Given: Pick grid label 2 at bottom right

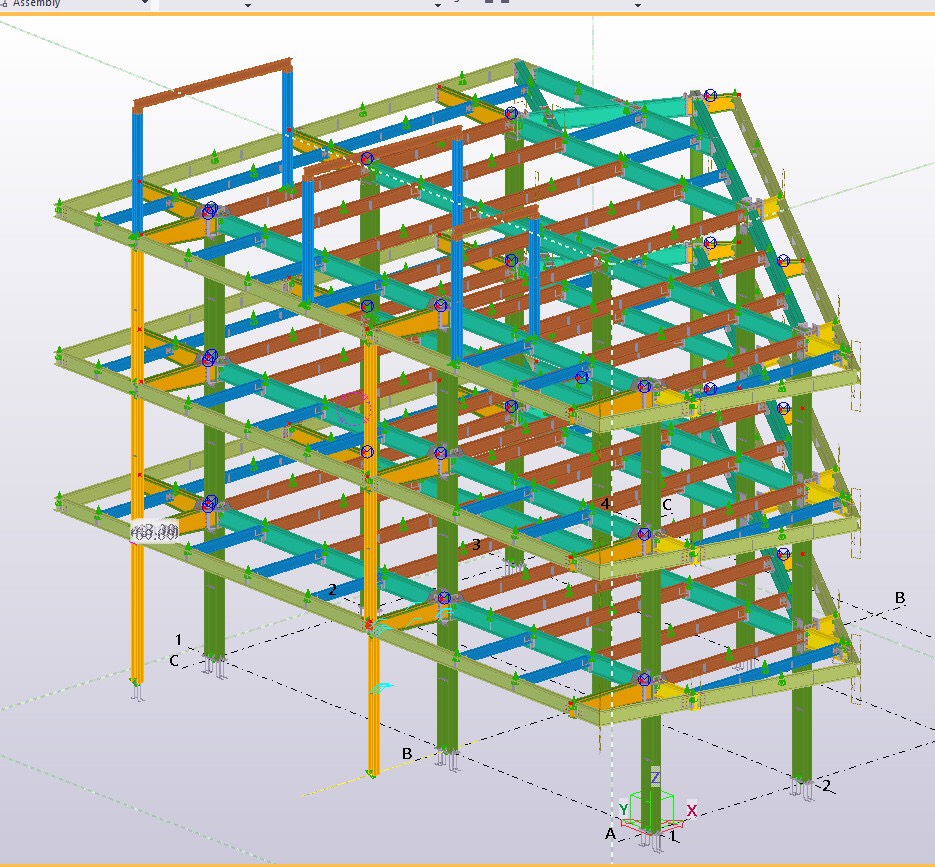Looking at the screenshot, I should 827,786.
